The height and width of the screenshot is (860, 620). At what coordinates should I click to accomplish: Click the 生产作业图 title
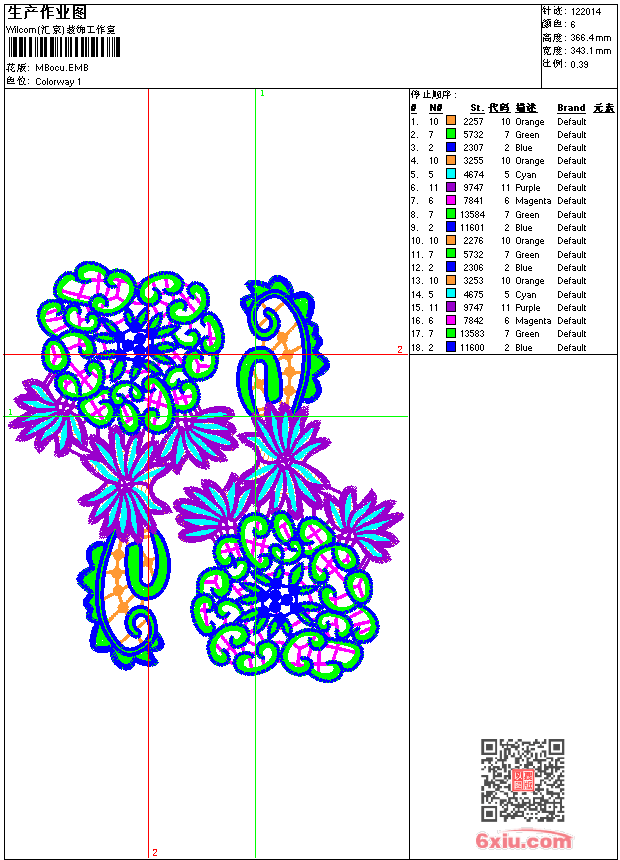point(47,13)
